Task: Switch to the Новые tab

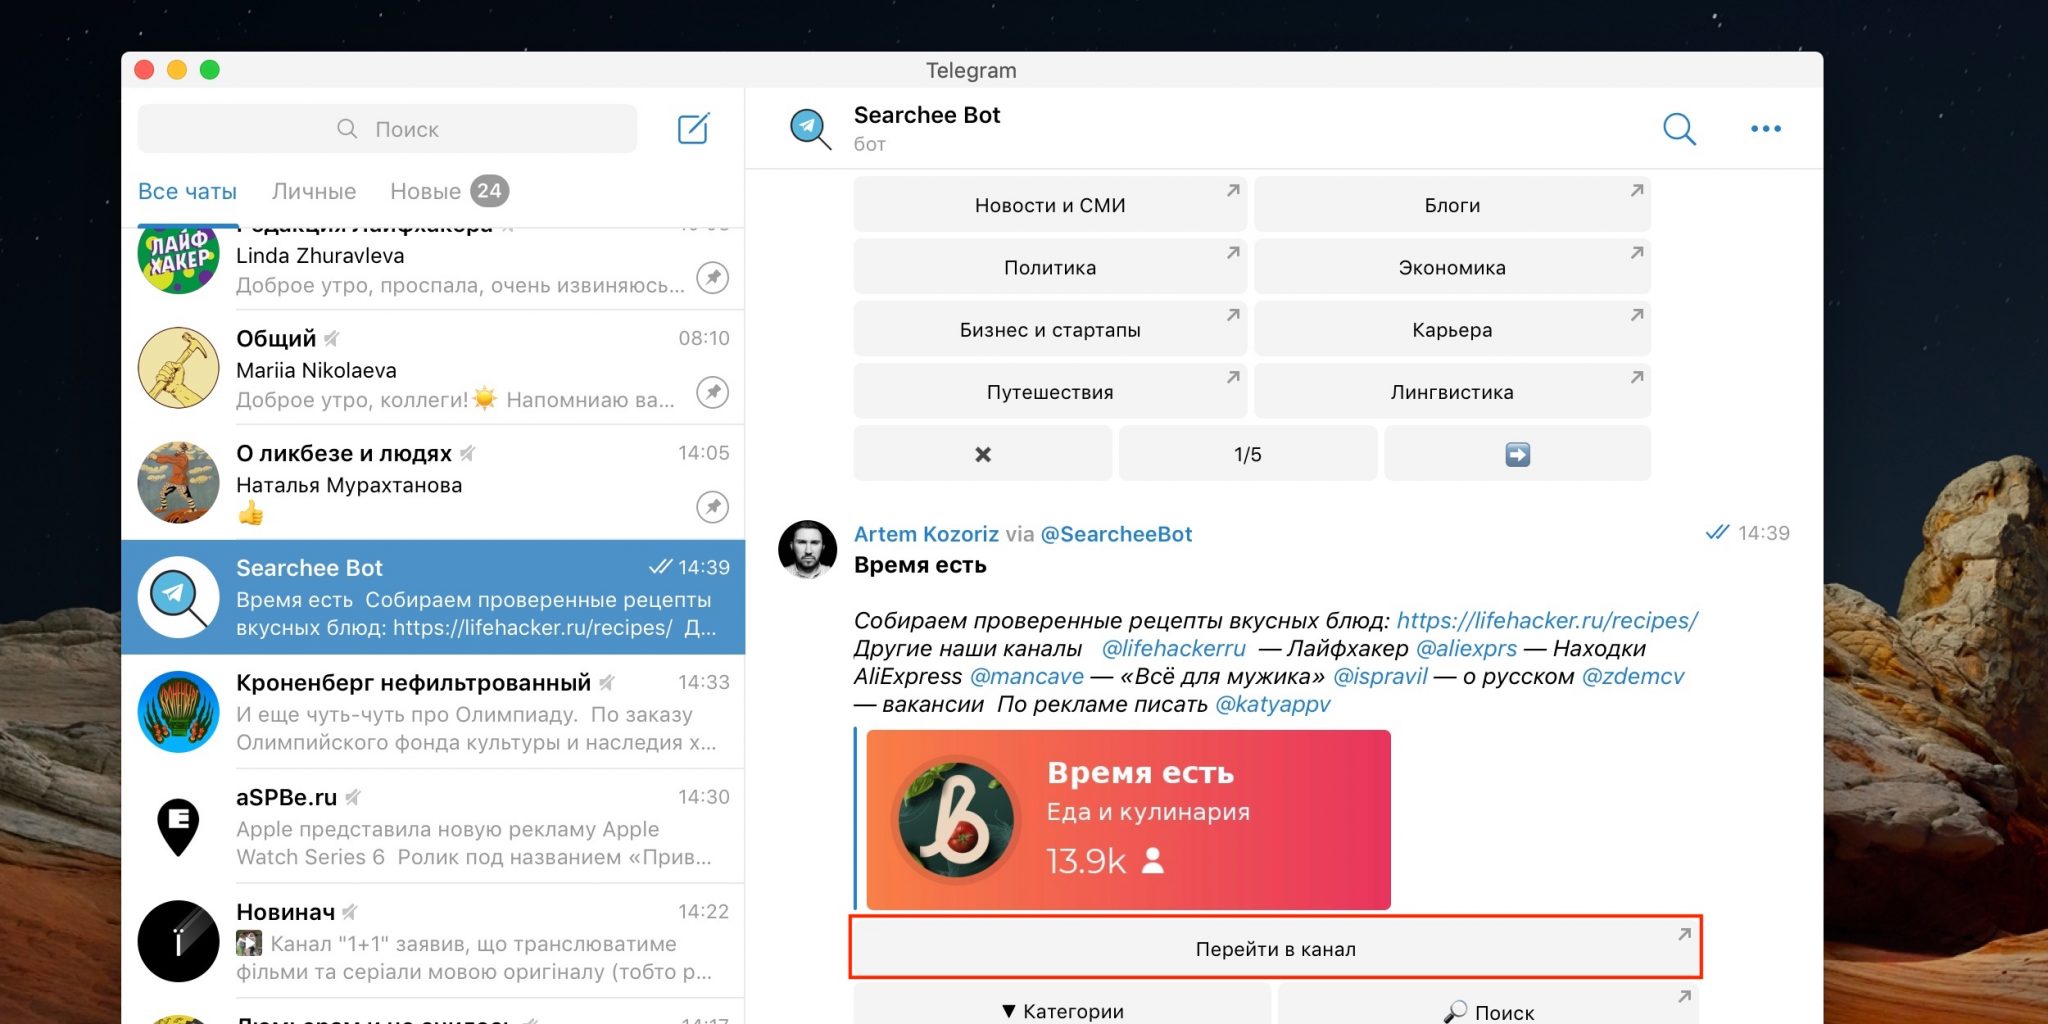Action: (x=449, y=191)
